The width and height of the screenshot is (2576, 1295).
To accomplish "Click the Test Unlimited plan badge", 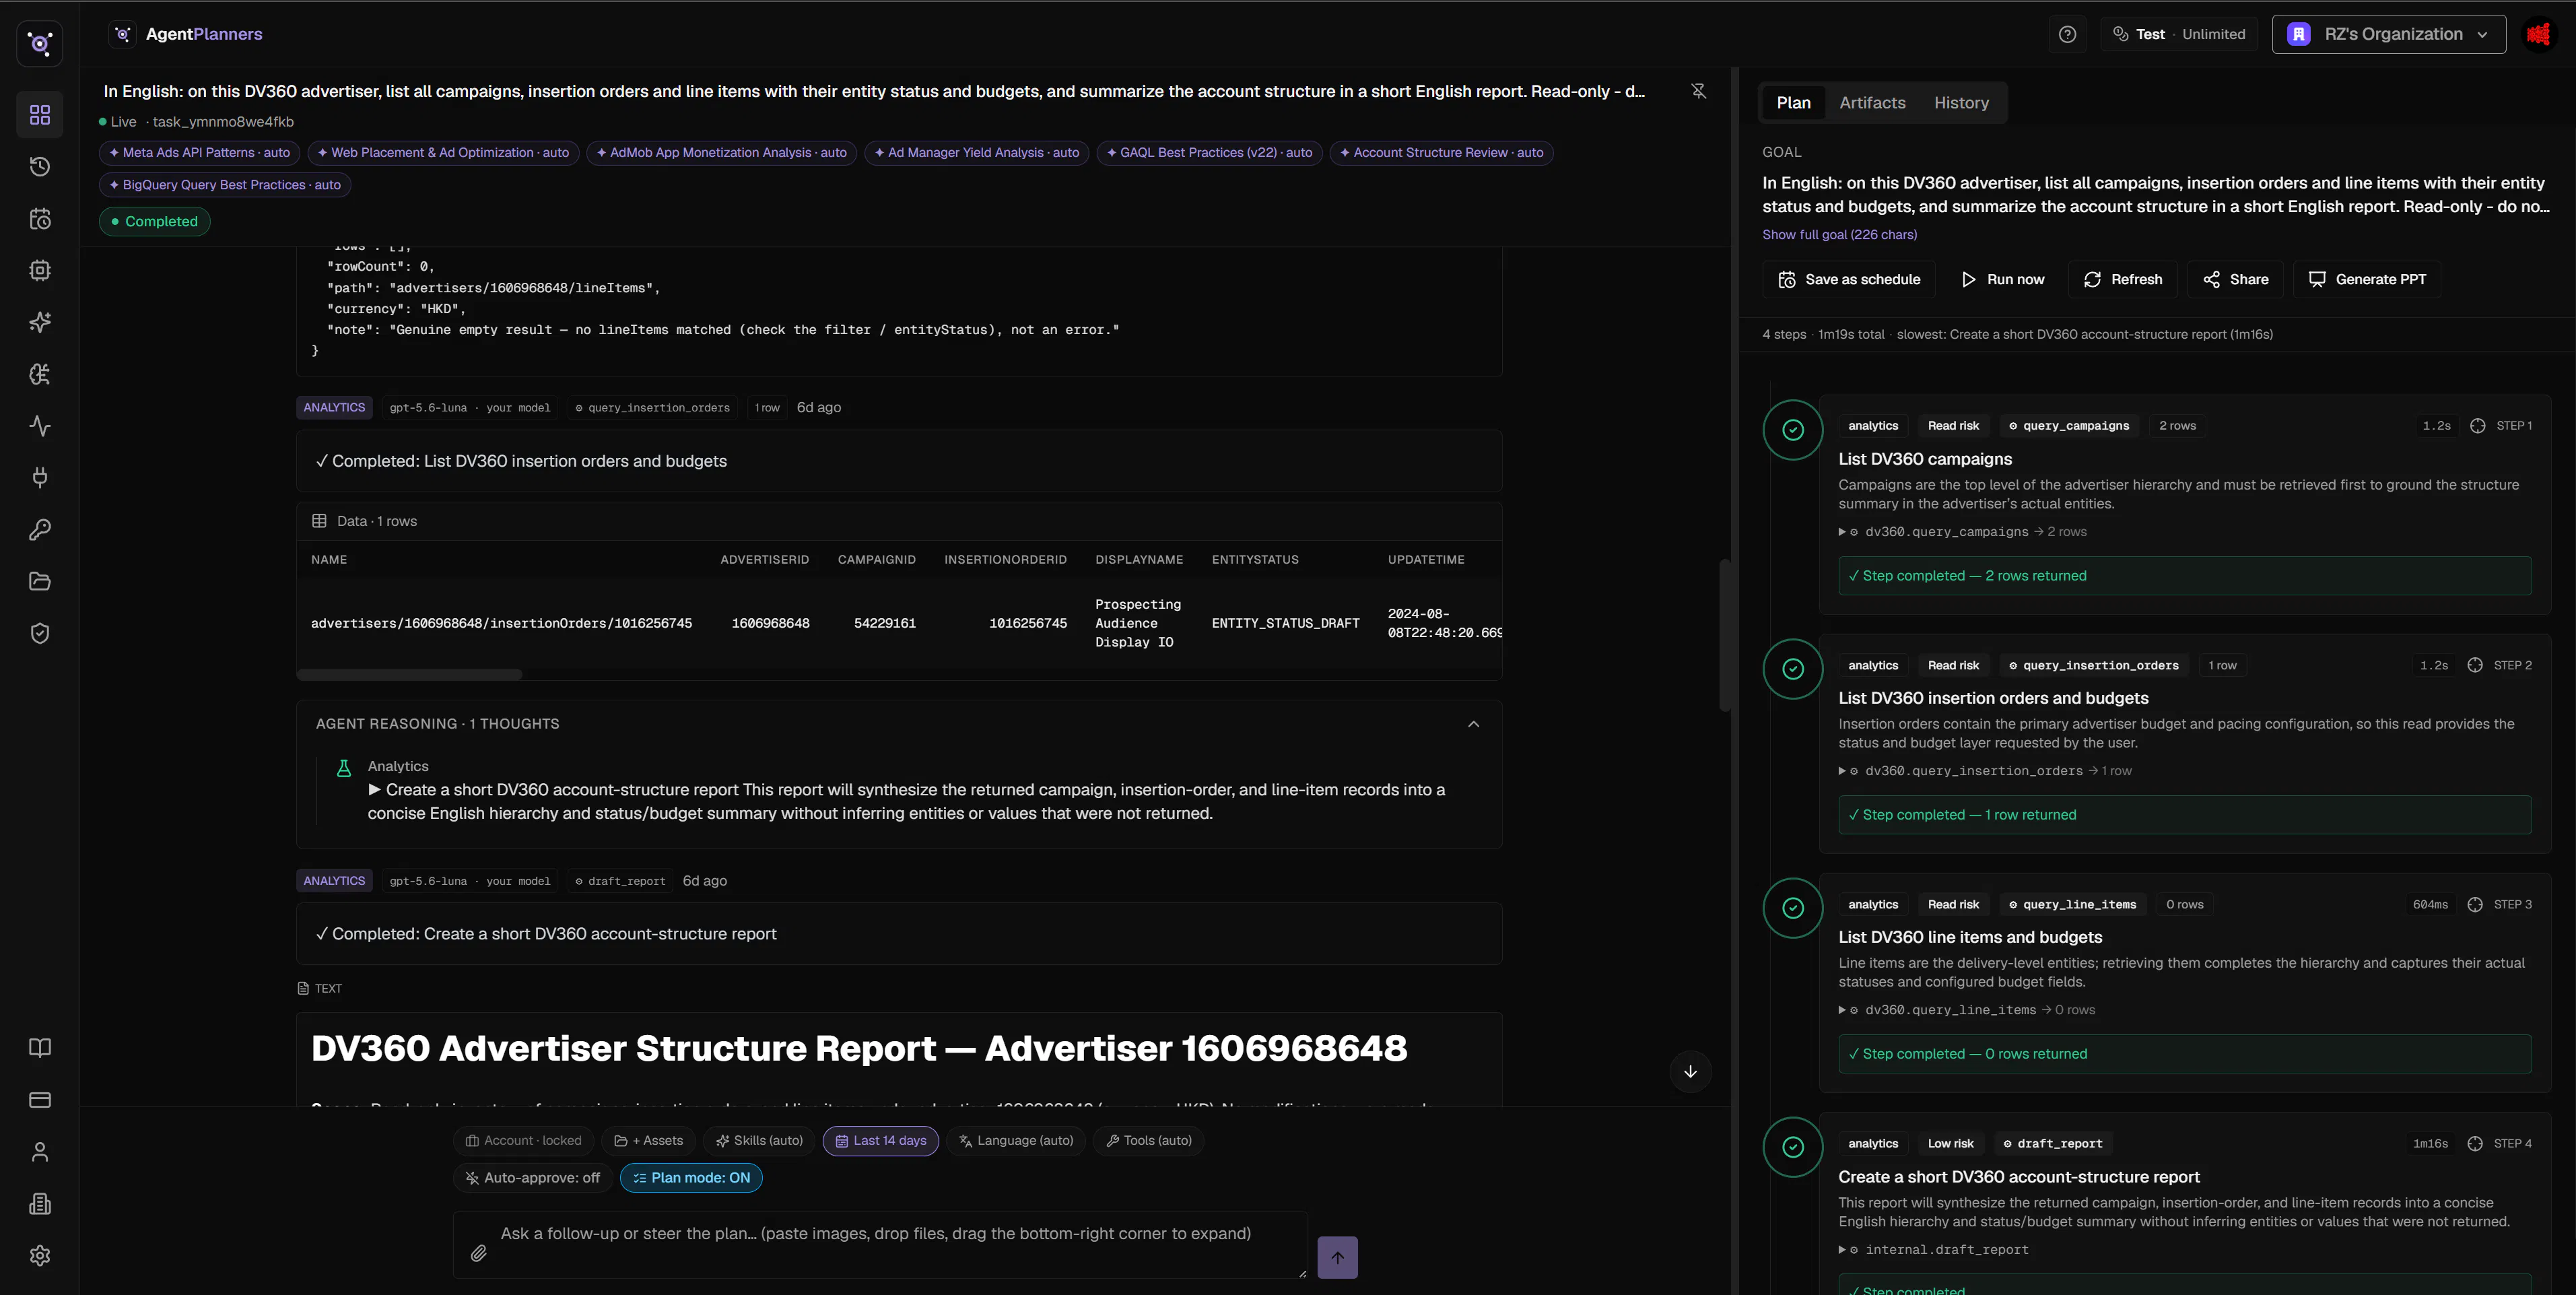I will click(x=2179, y=34).
